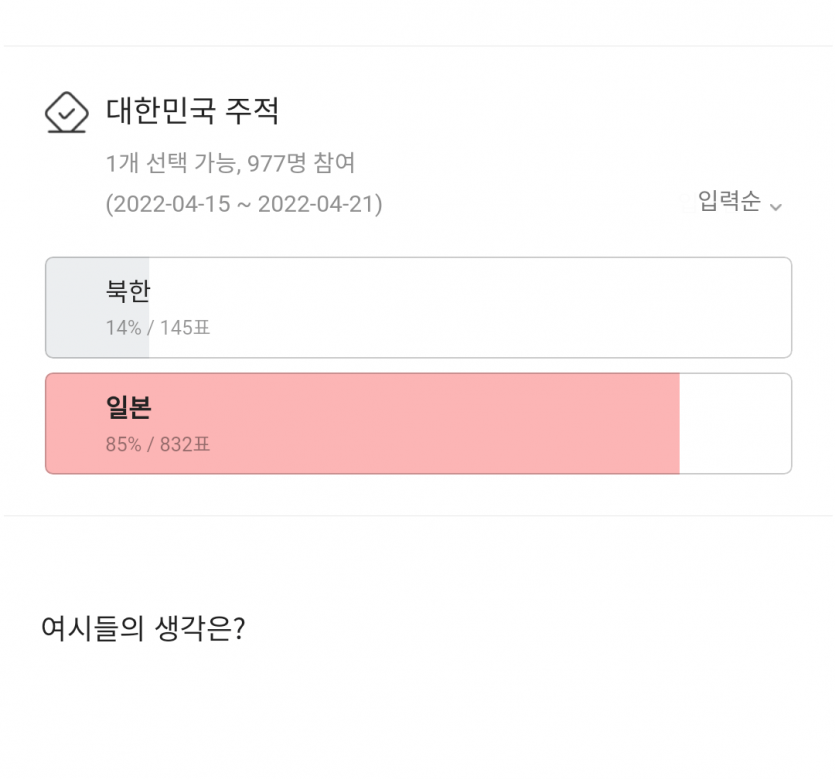Click the "85% / 832표" vote count
Viewport: 835px width, 779px height.
[x=158, y=445]
